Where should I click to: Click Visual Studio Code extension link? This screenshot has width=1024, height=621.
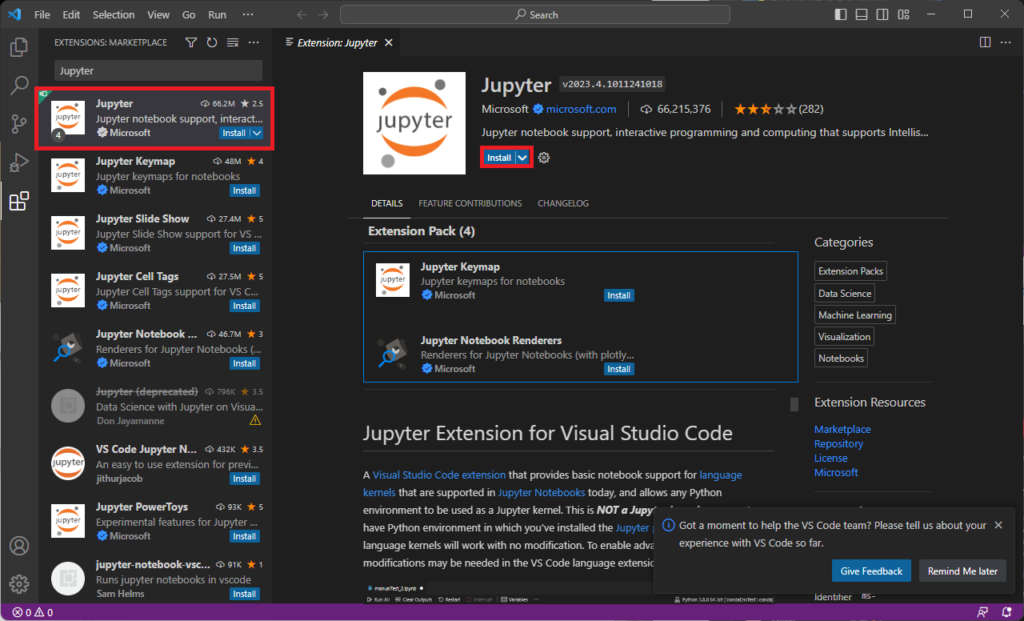(439, 475)
